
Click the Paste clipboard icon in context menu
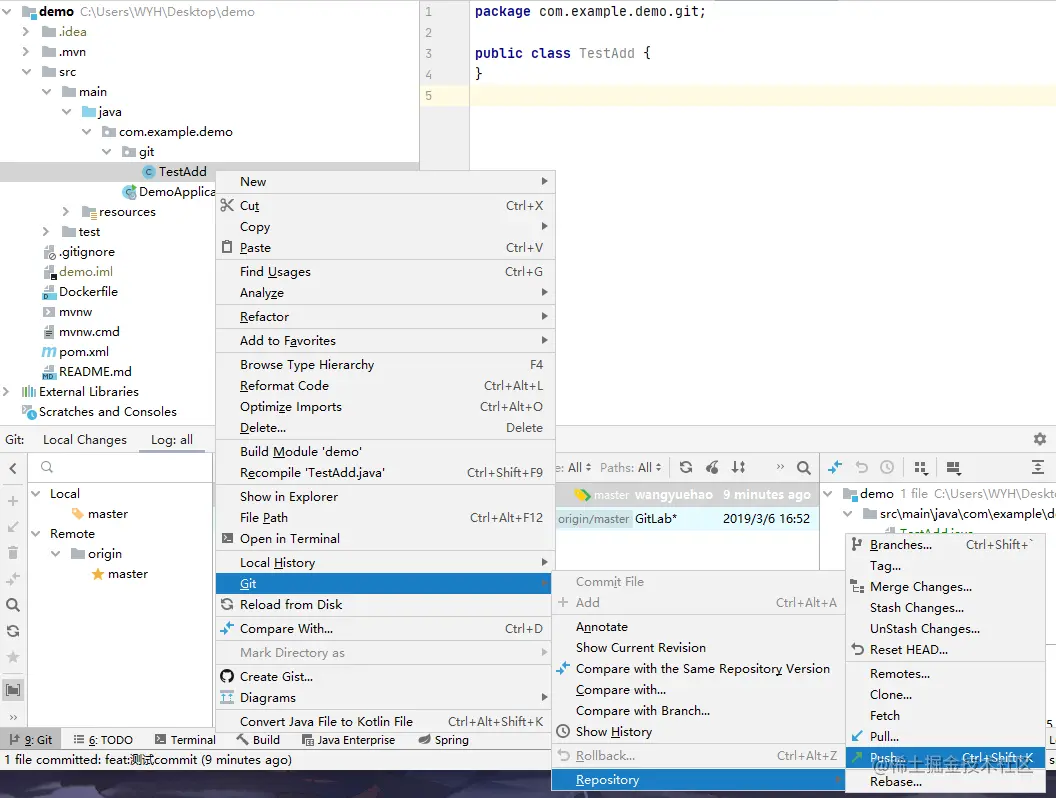coord(227,247)
